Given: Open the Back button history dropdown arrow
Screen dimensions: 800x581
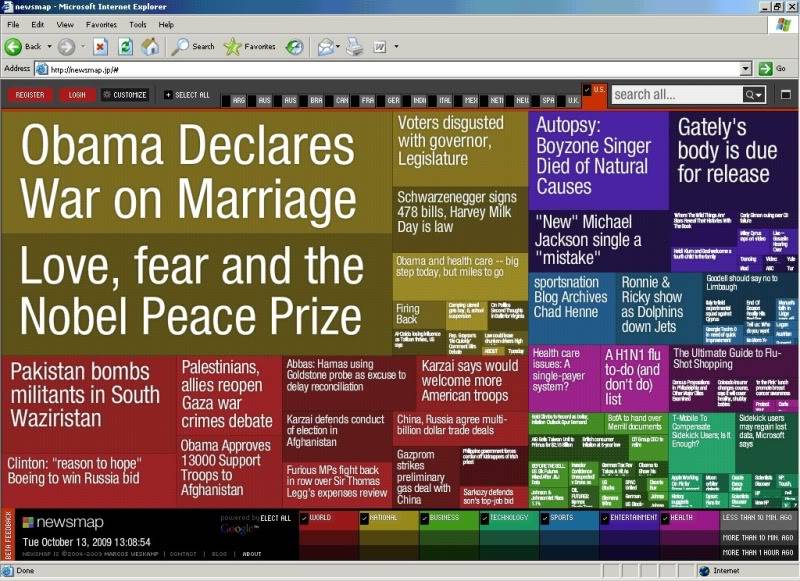Looking at the screenshot, I should coord(49,46).
